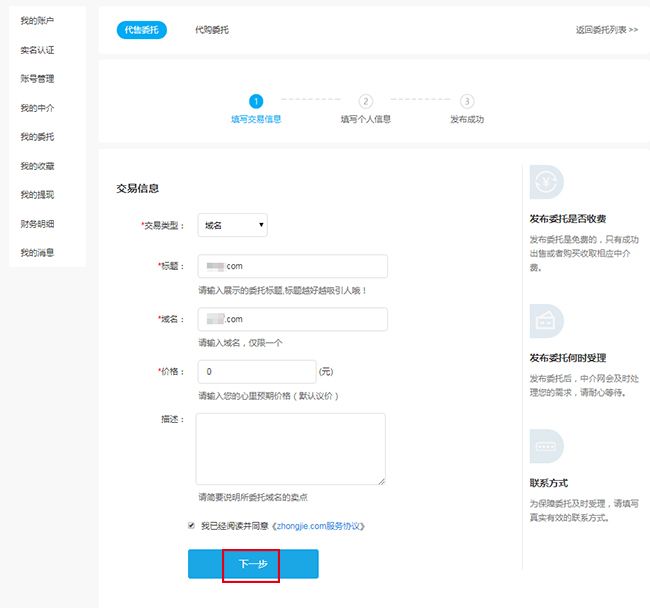Click the fee info icon above 发布委托是否收费
Image resolution: width=650 pixels, height=608 pixels.
point(547,182)
